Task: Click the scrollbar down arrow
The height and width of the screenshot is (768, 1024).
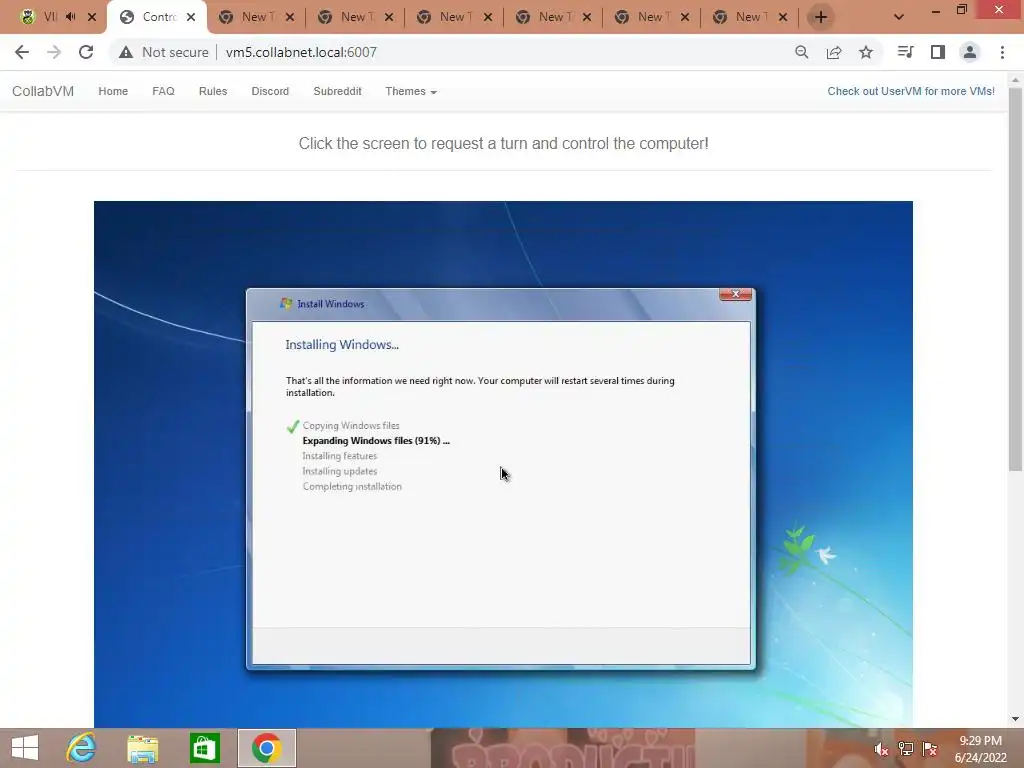Action: coord(1015,719)
